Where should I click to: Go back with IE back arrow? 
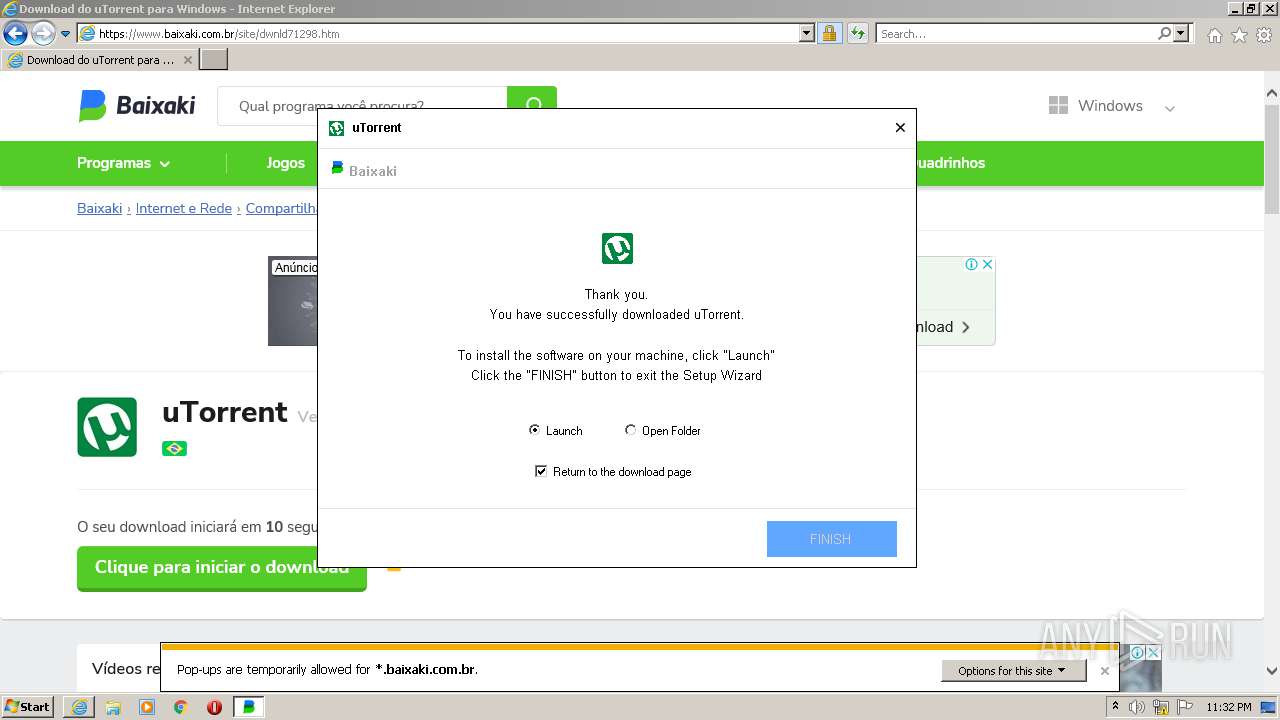tap(15, 34)
